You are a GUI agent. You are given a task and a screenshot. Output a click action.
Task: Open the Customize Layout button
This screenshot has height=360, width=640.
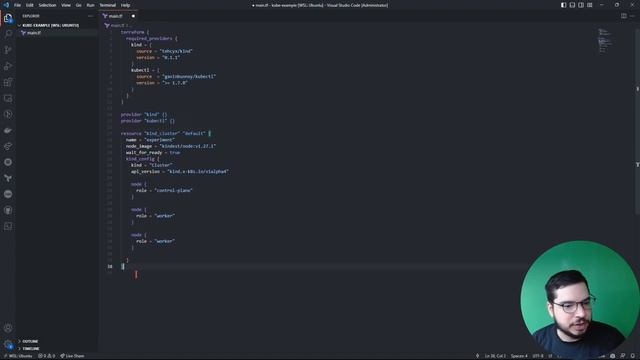coord(590,5)
